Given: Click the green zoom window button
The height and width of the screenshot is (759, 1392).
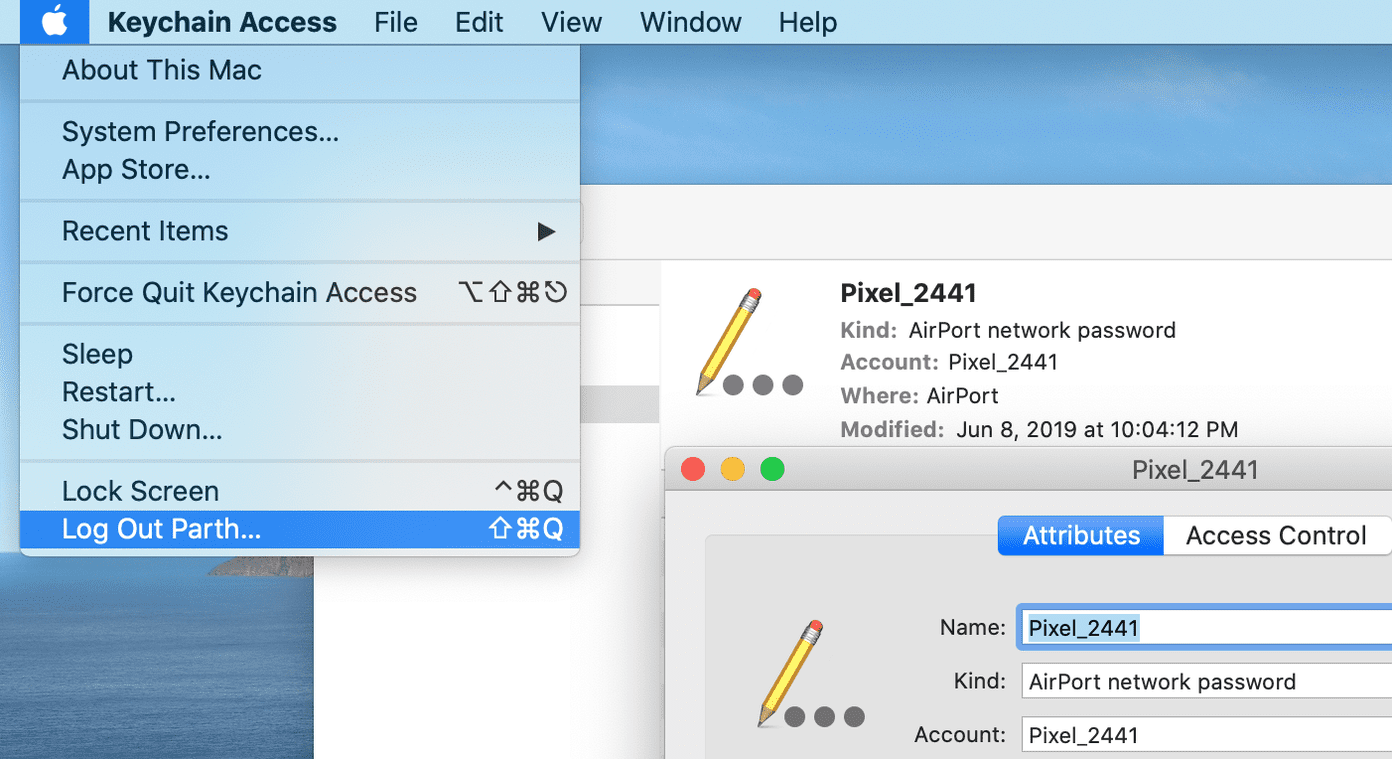Looking at the screenshot, I should point(772,469).
